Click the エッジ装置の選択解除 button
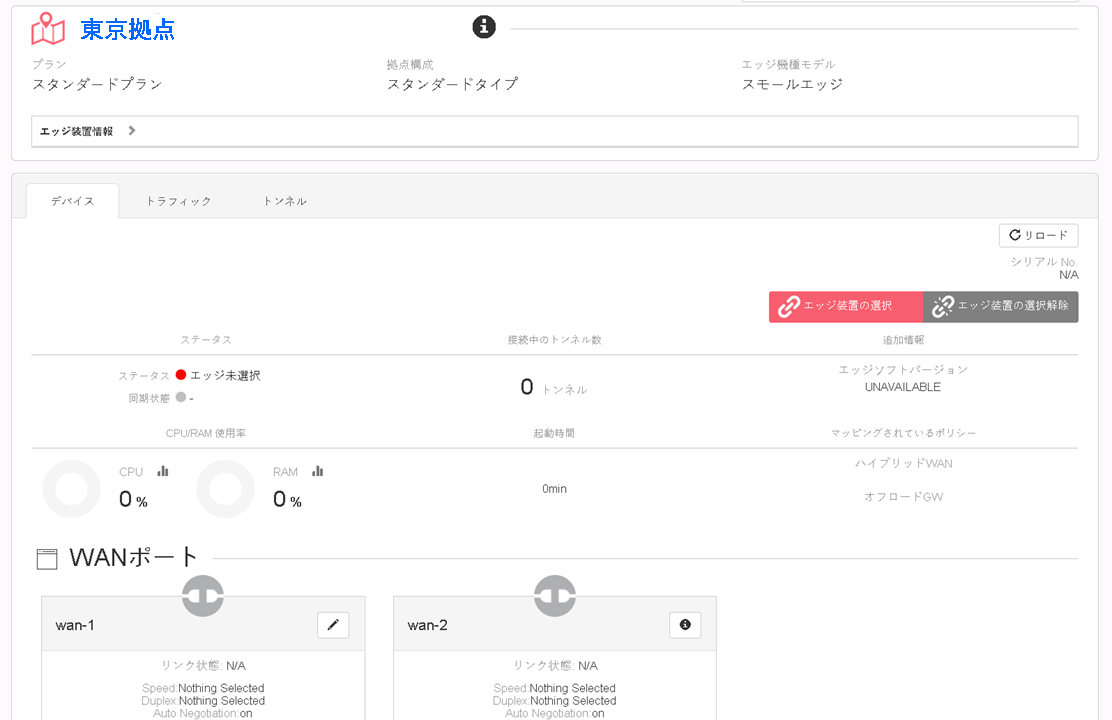1112x720 pixels. pyautogui.click(x=1001, y=306)
